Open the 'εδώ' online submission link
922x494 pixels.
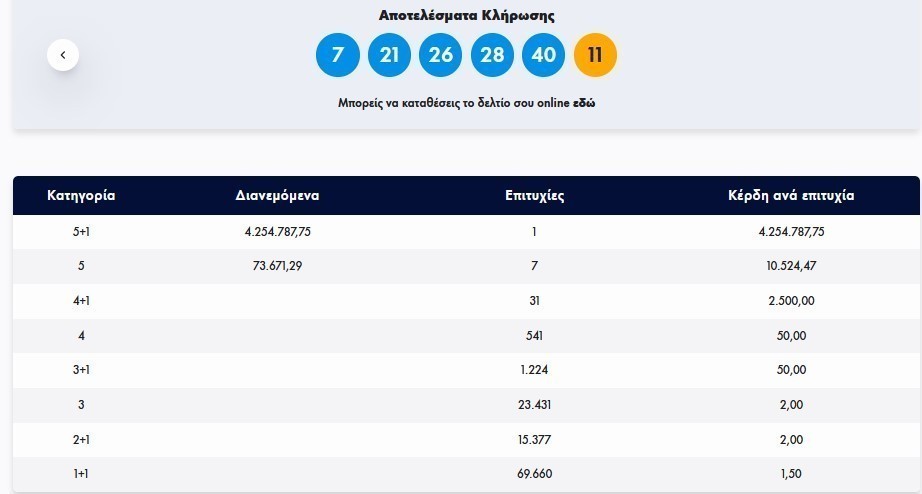coord(584,103)
